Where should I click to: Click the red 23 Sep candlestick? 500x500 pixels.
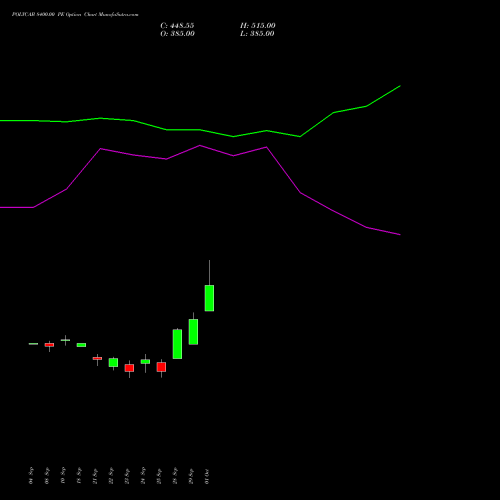[129, 368]
